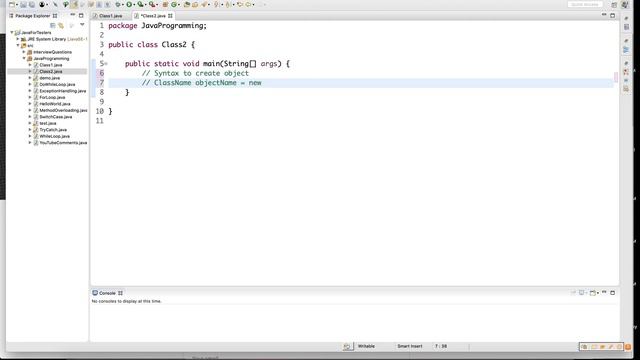This screenshot has height=360, width=640.
Task: Click 'package JavaProgramming;' on line 1
Action: [x=158, y=26]
